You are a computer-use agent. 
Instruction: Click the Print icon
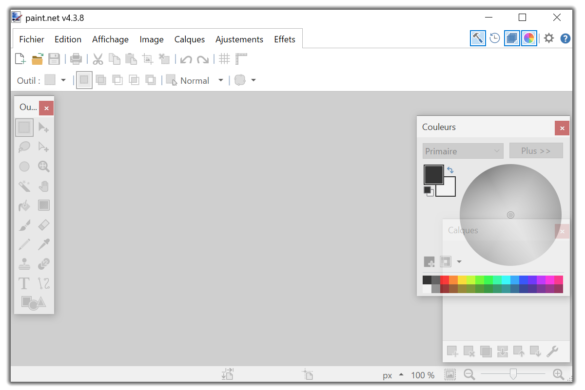(76, 59)
